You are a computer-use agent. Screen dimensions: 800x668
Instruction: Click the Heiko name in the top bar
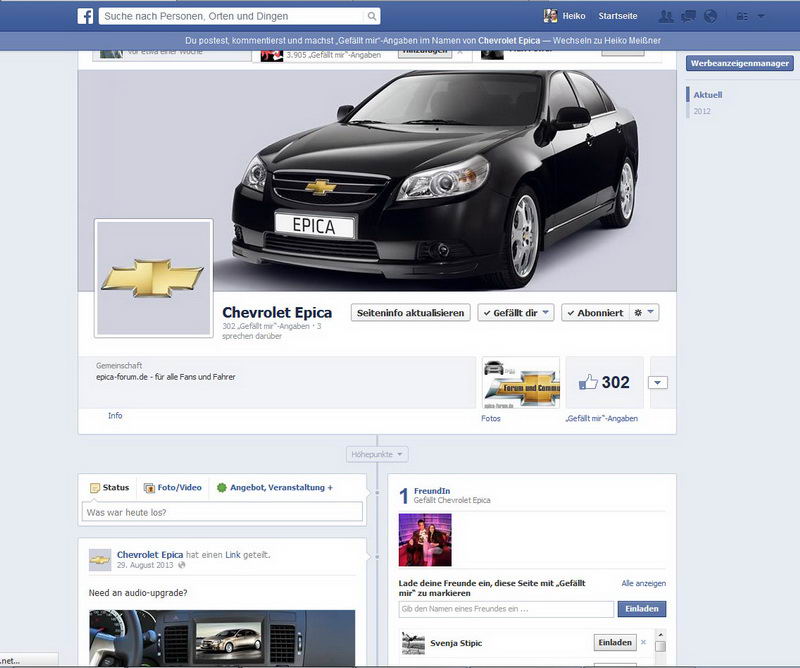coord(574,16)
